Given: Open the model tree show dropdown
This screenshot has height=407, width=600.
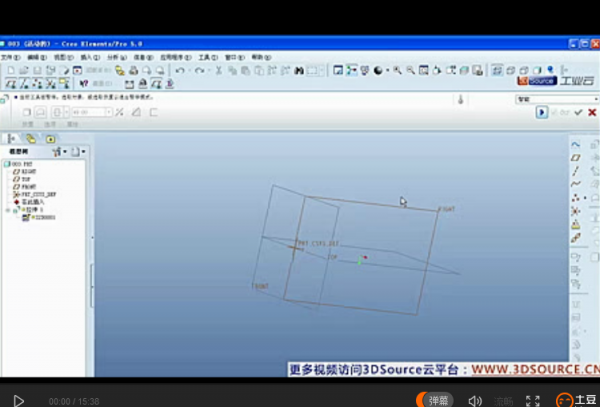Looking at the screenshot, I should click(78, 152).
